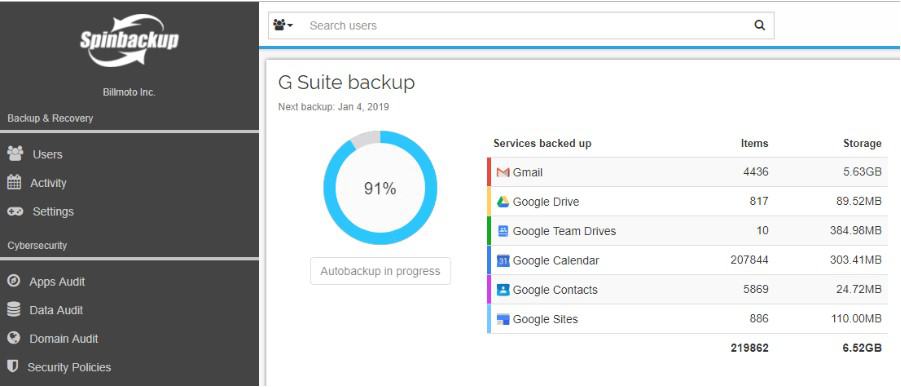Click Google Drive storage 89.52MB
Viewport: 901px width, 387px height.
tap(858, 201)
